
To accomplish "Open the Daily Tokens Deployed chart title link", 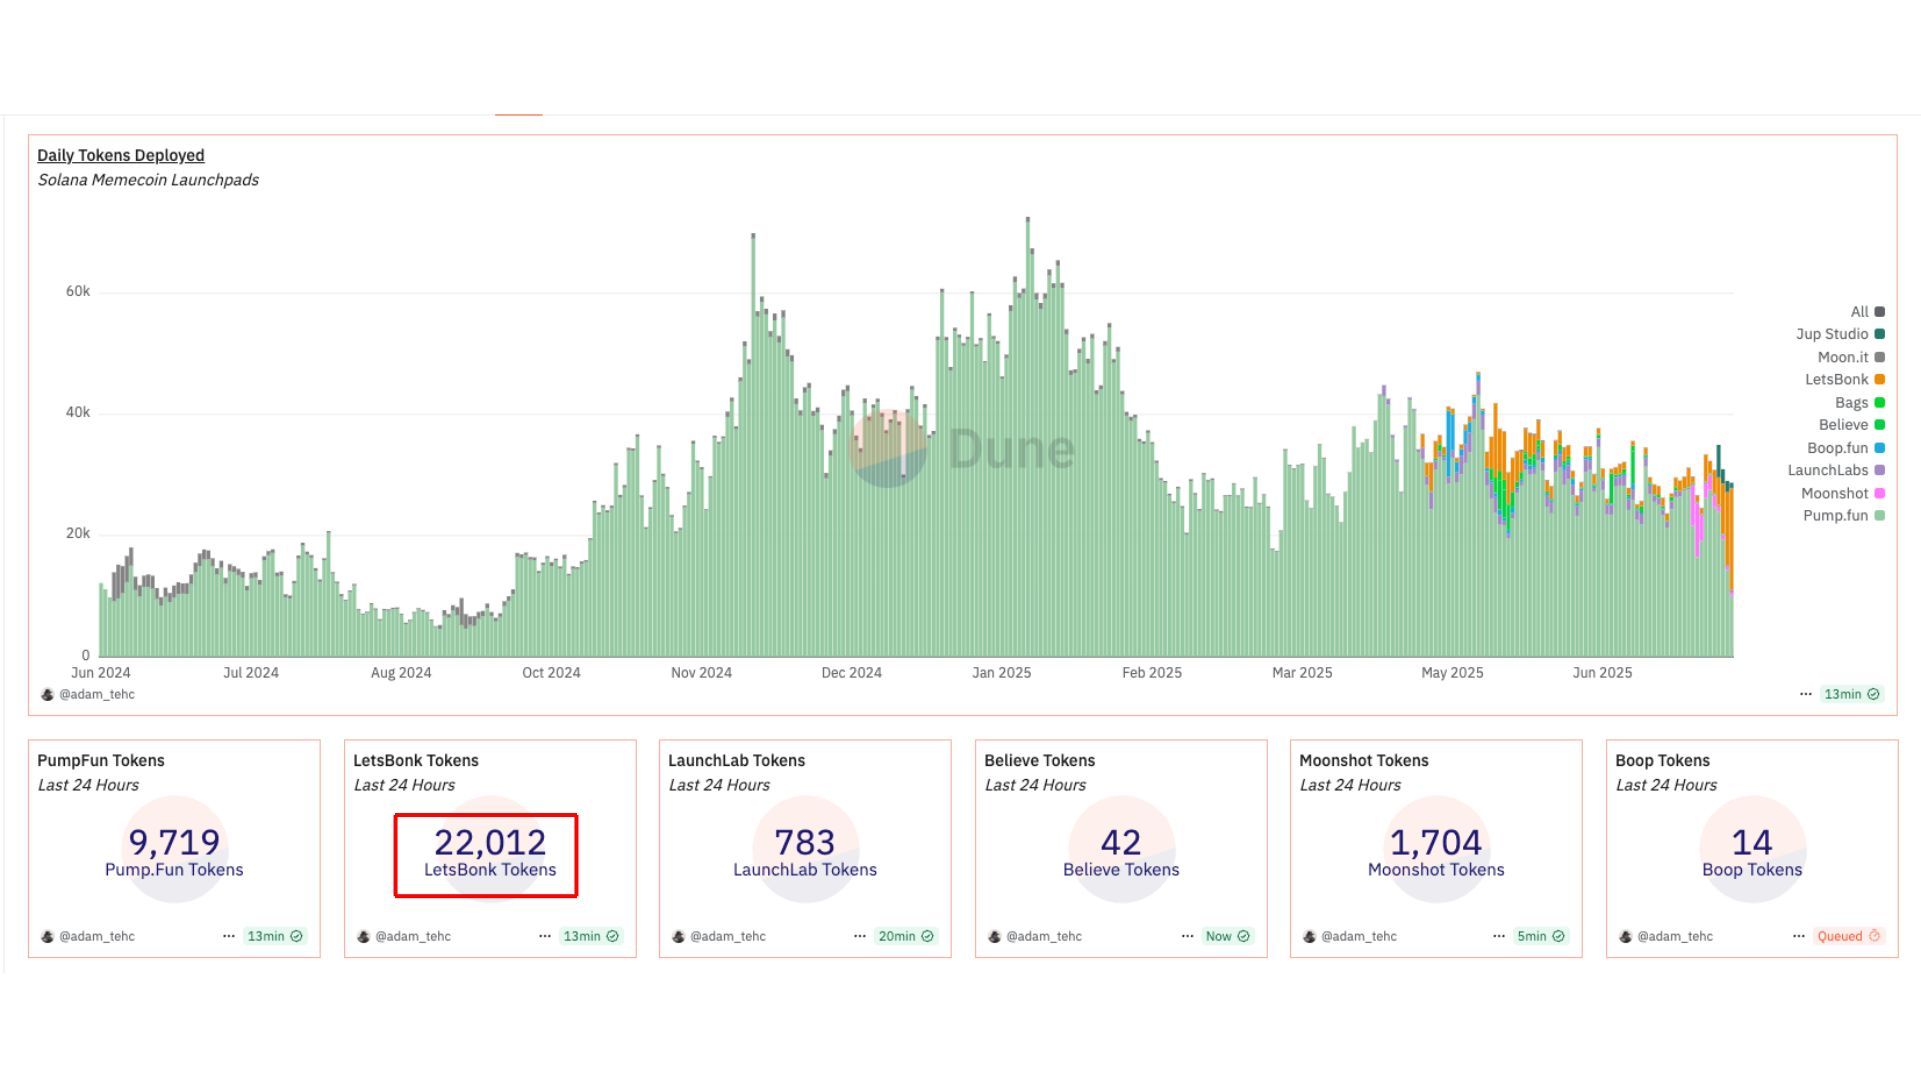I will click(121, 155).
